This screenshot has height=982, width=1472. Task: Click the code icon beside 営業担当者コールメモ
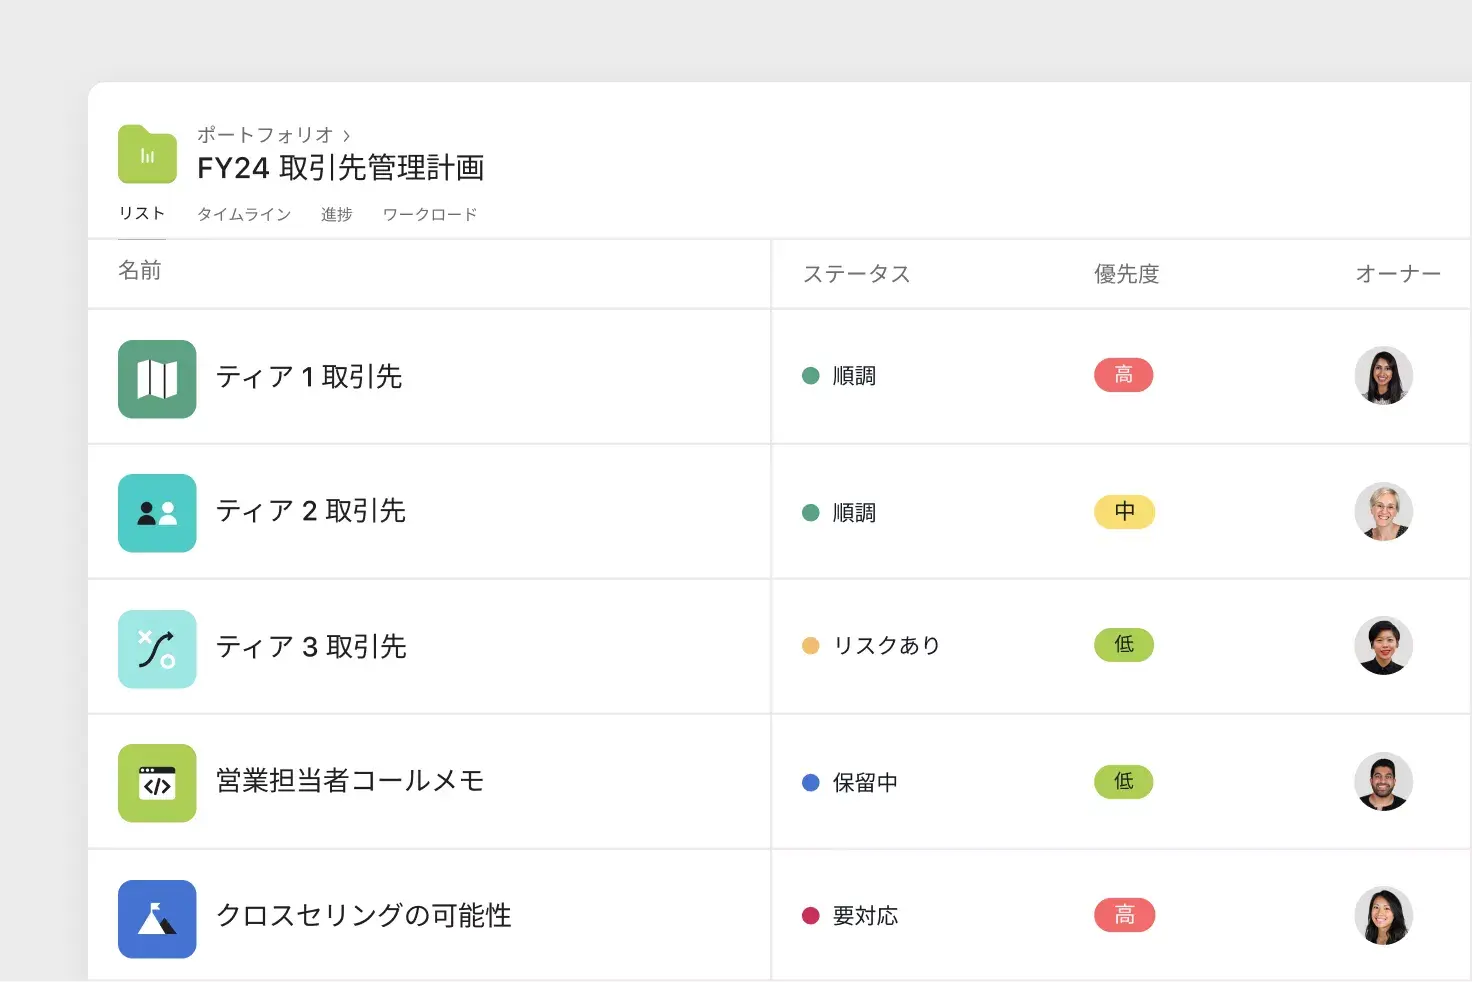[x=157, y=783]
